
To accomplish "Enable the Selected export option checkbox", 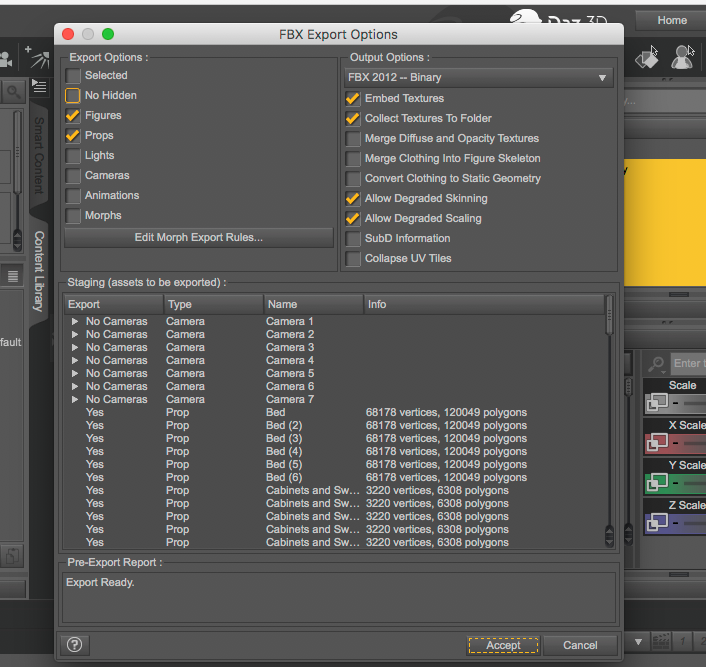I will pyautogui.click(x=73, y=76).
